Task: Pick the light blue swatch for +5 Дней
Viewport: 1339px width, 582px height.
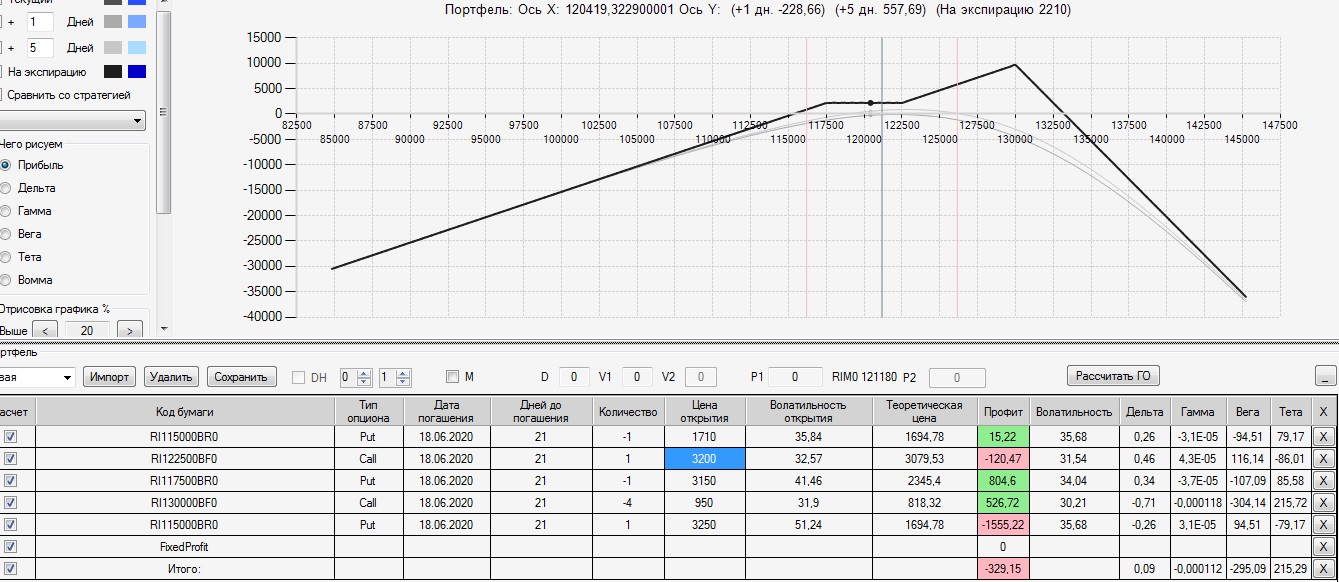Action: (138, 47)
